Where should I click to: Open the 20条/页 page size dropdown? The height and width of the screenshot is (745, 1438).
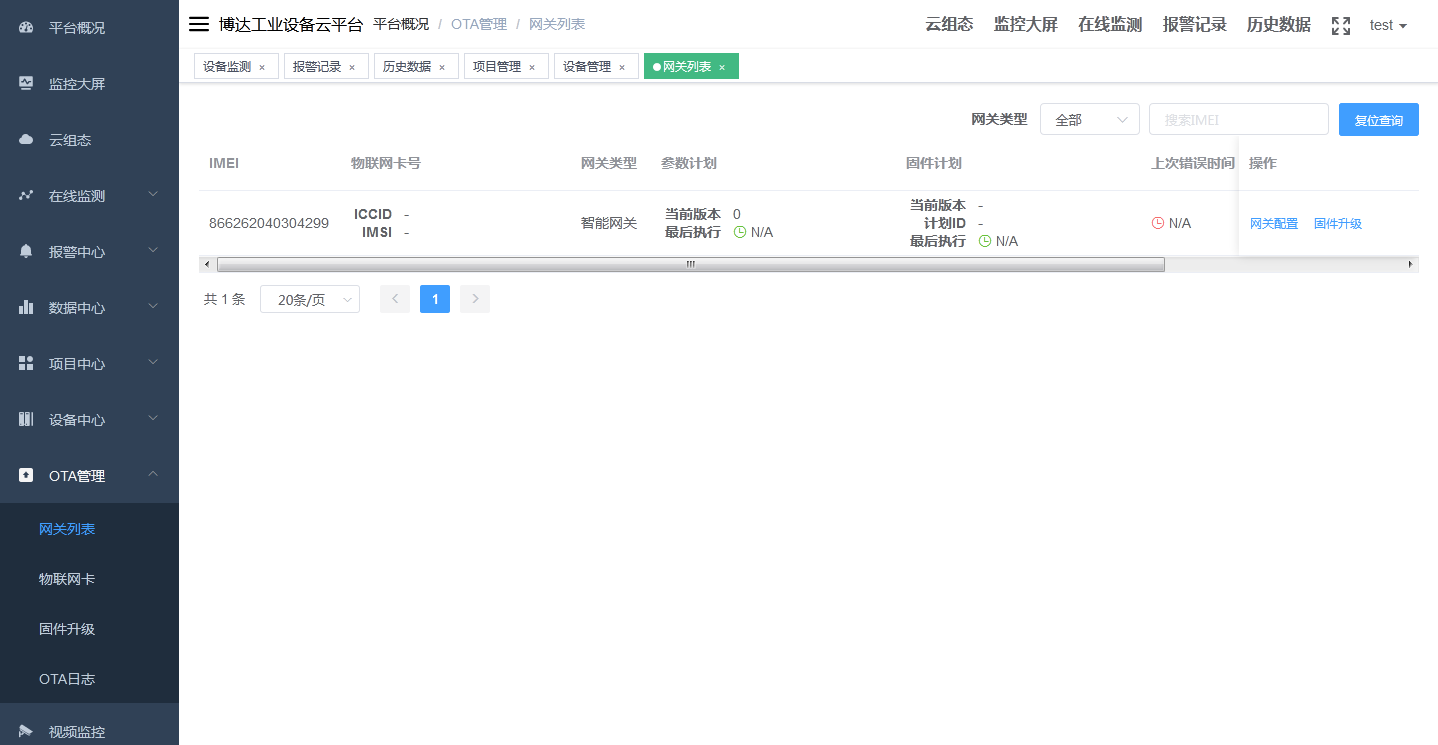point(309,298)
